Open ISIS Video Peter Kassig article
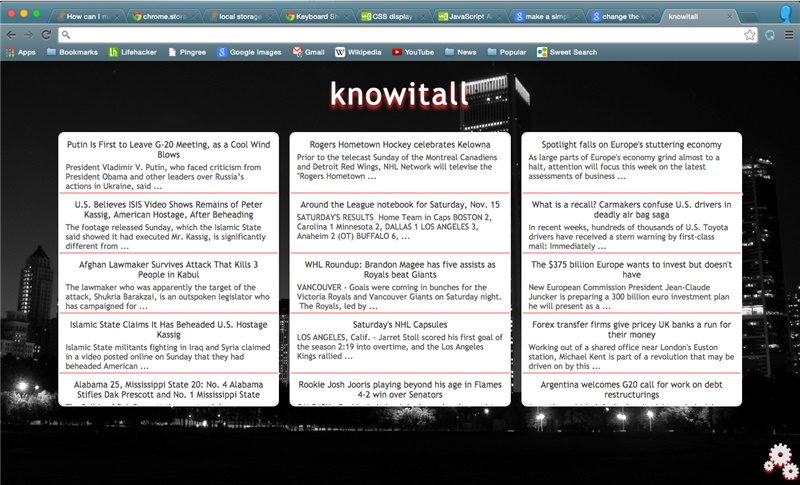This screenshot has width=800, height=485. point(168,210)
